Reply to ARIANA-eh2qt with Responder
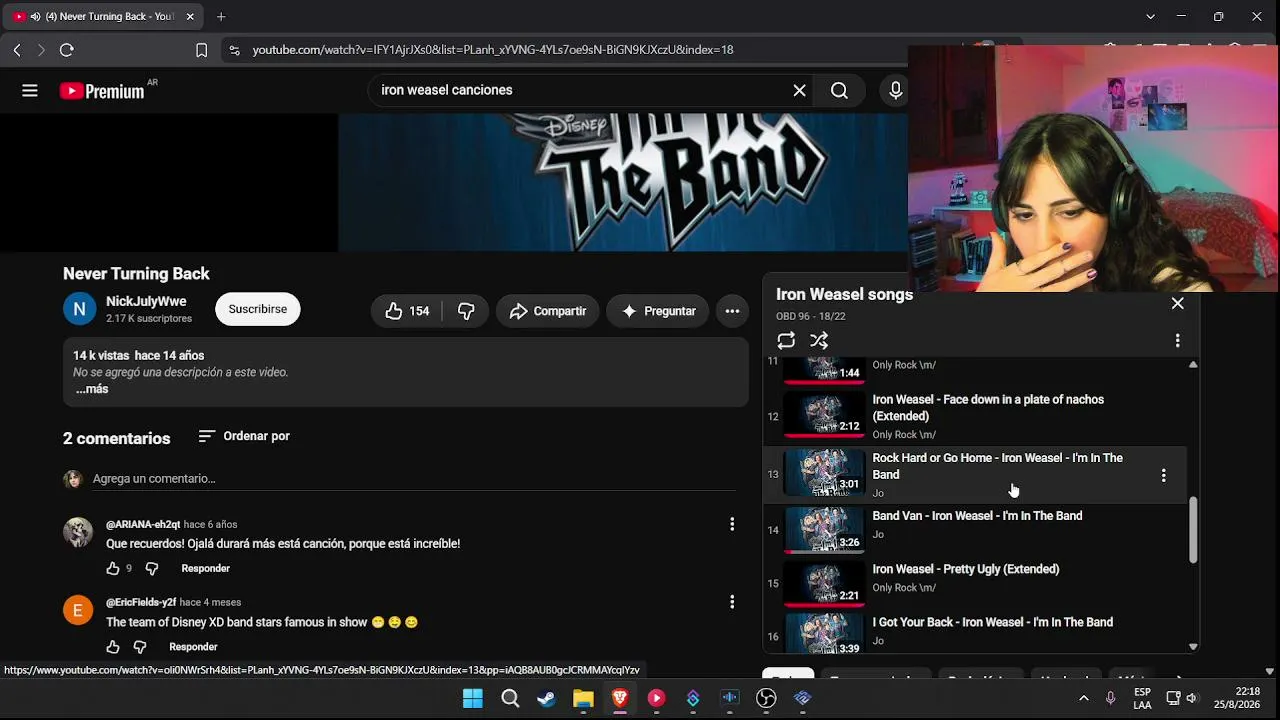The width and height of the screenshot is (1280, 720). (205, 569)
